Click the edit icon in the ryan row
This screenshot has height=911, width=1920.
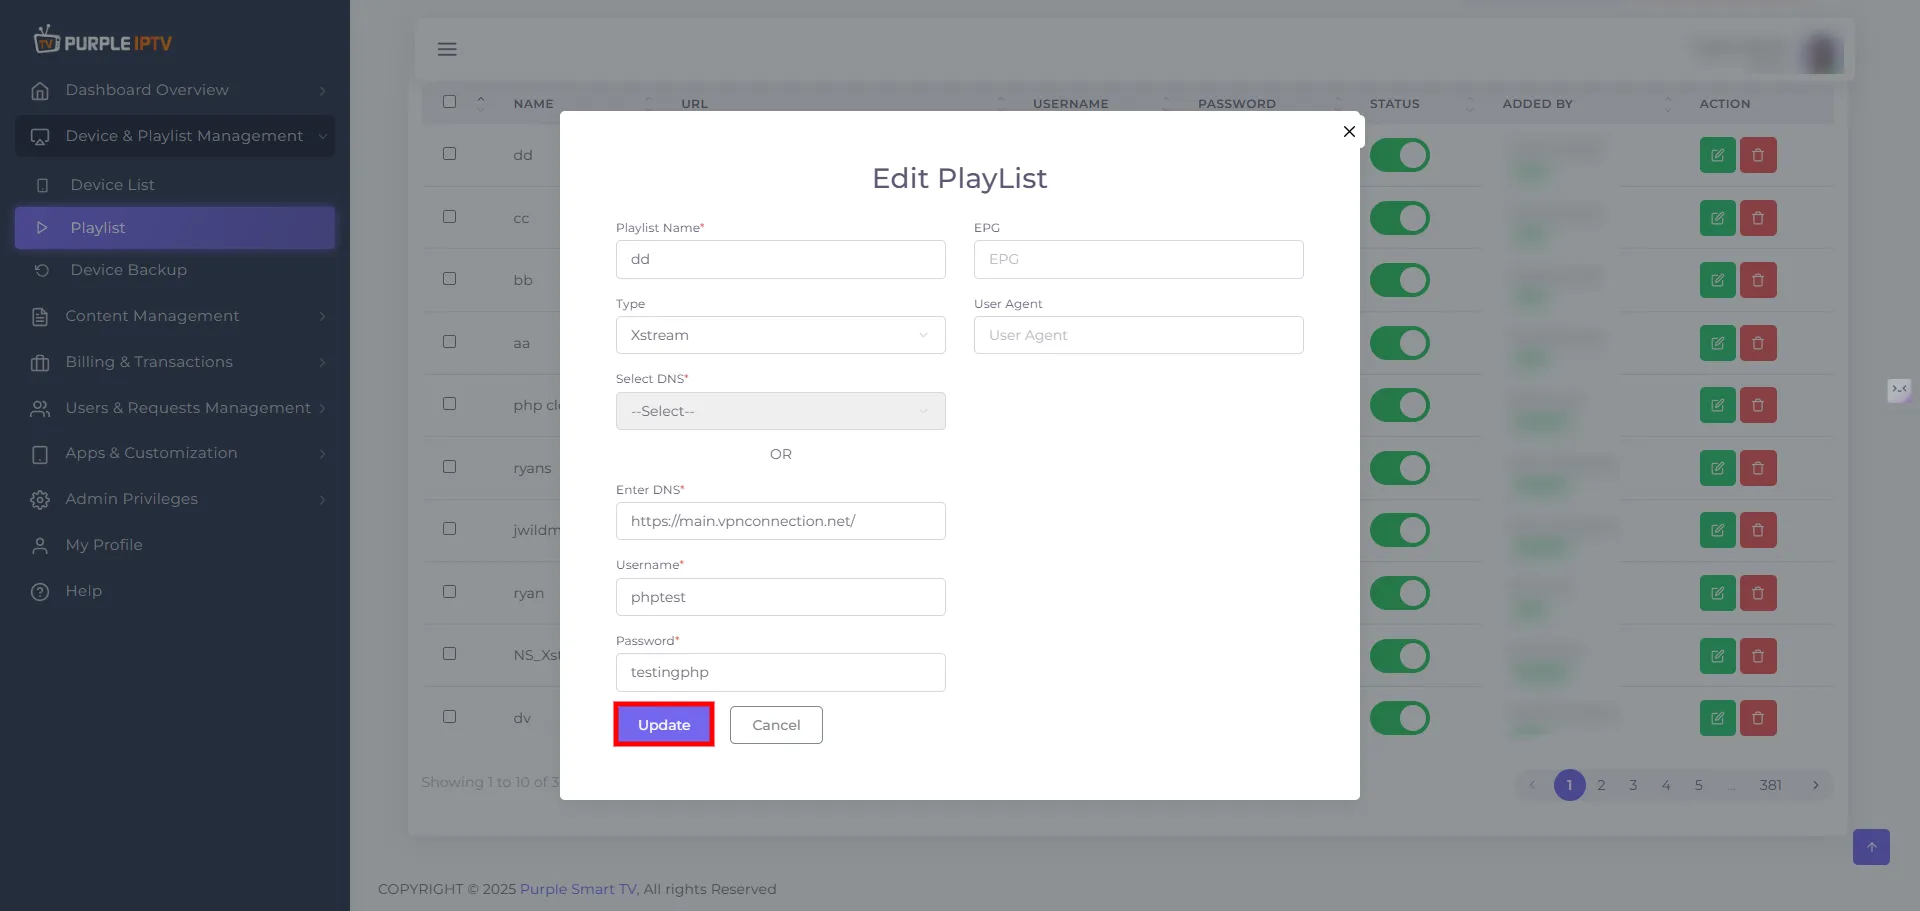click(1717, 593)
